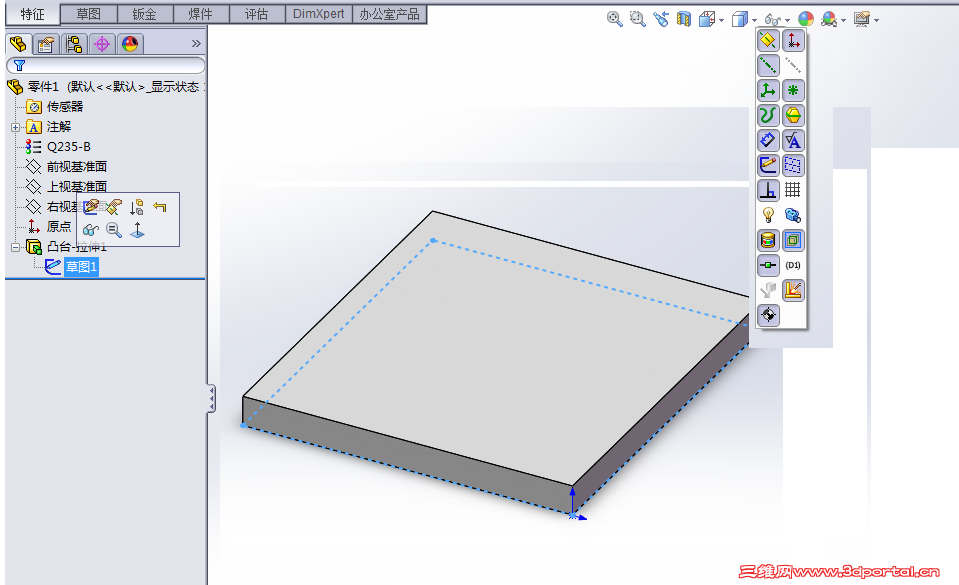Click the show/hide glasses icon in the context toolbar
Screen dimensions: 959x585
[x=91, y=230]
